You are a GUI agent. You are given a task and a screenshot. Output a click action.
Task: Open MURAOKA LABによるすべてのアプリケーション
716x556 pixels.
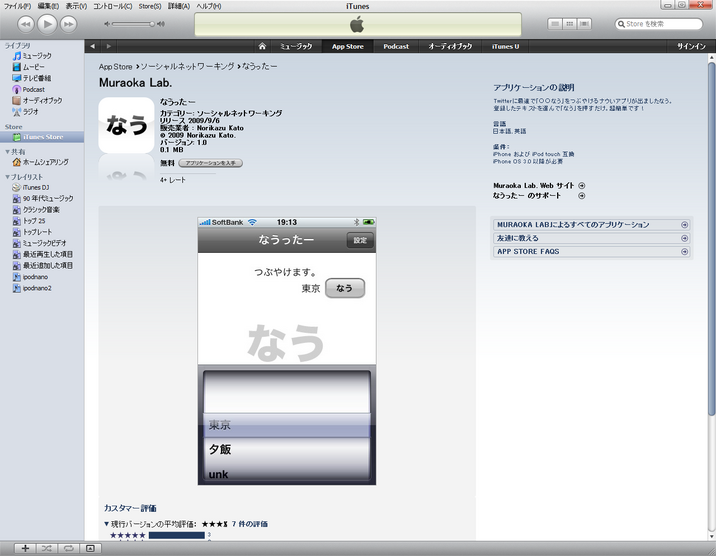click(591, 225)
